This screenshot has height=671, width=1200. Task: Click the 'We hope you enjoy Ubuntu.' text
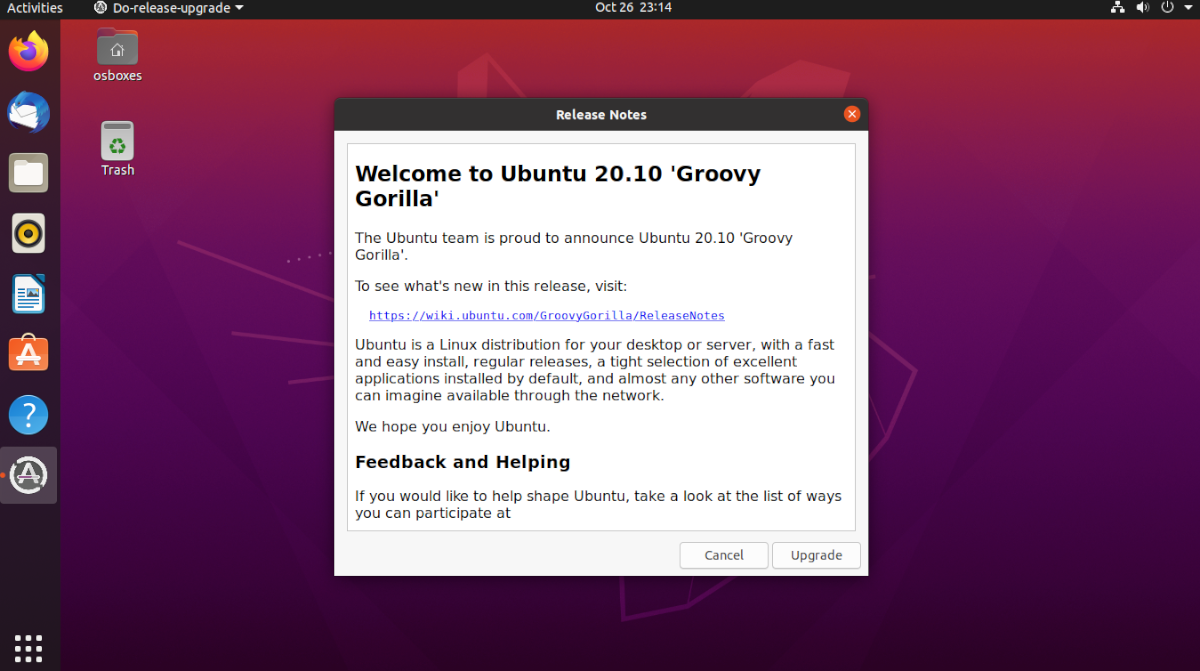tap(453, 427)
